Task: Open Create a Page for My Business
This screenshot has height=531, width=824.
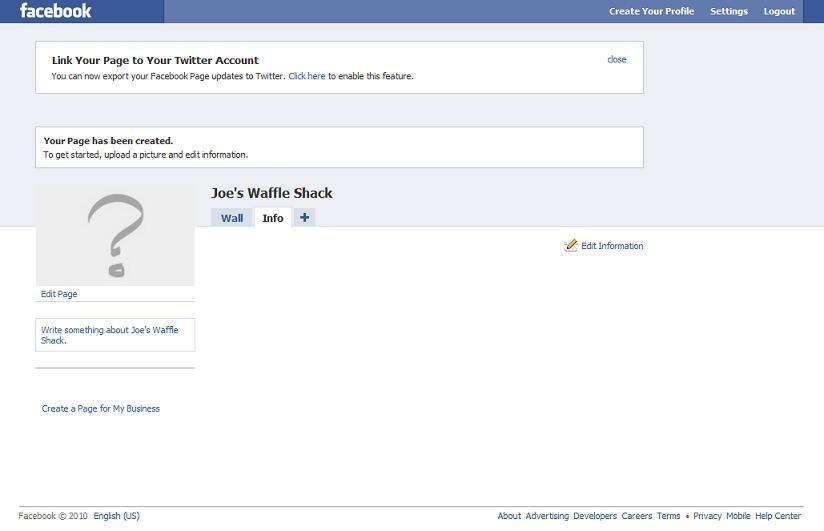Action: click(100, 408)
